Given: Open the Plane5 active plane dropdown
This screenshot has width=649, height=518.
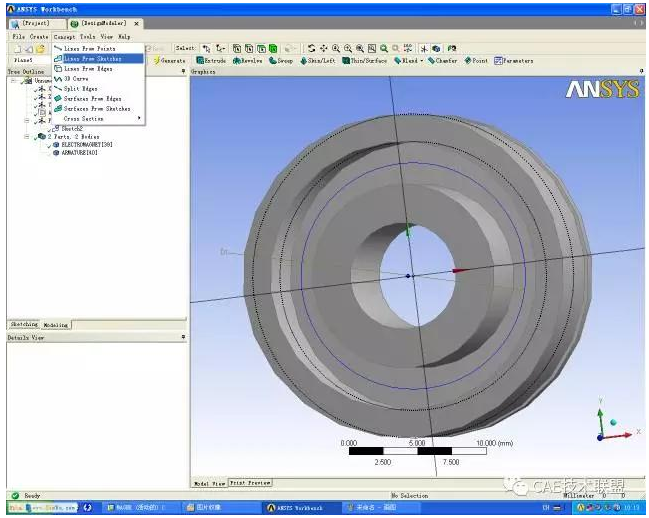Looking at the screenshot, I should [x=28, y=60].
